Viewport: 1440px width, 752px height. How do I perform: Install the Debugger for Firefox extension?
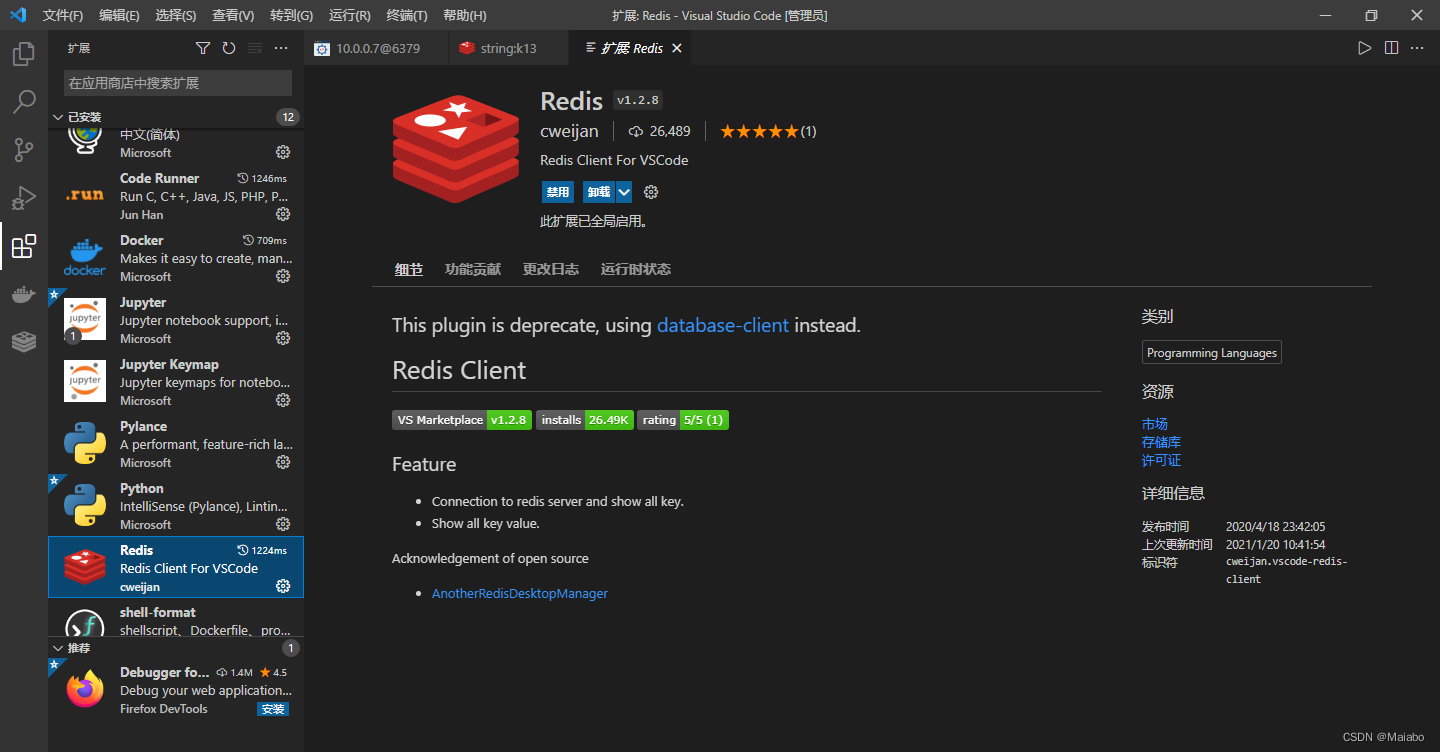(273, 709)
